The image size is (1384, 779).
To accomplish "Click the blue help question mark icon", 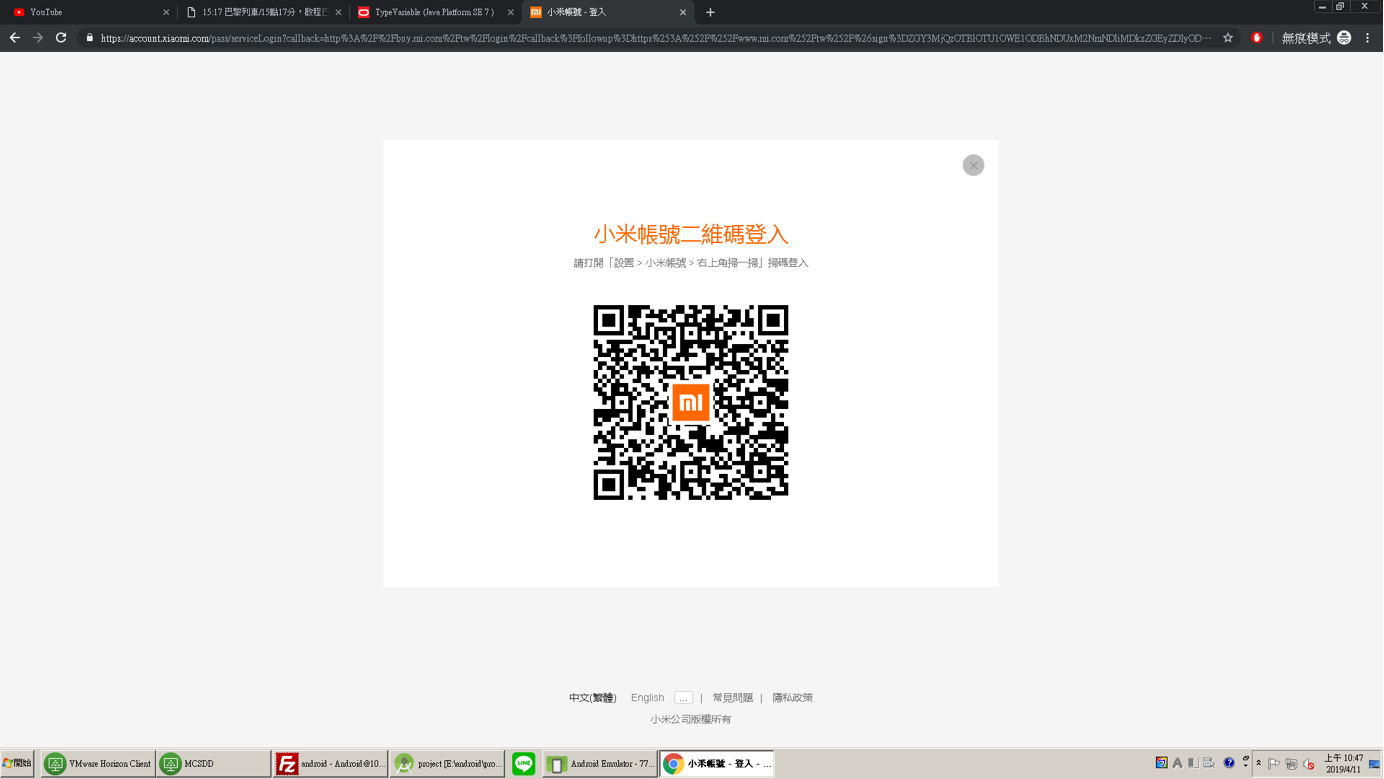I will 1229,763.
